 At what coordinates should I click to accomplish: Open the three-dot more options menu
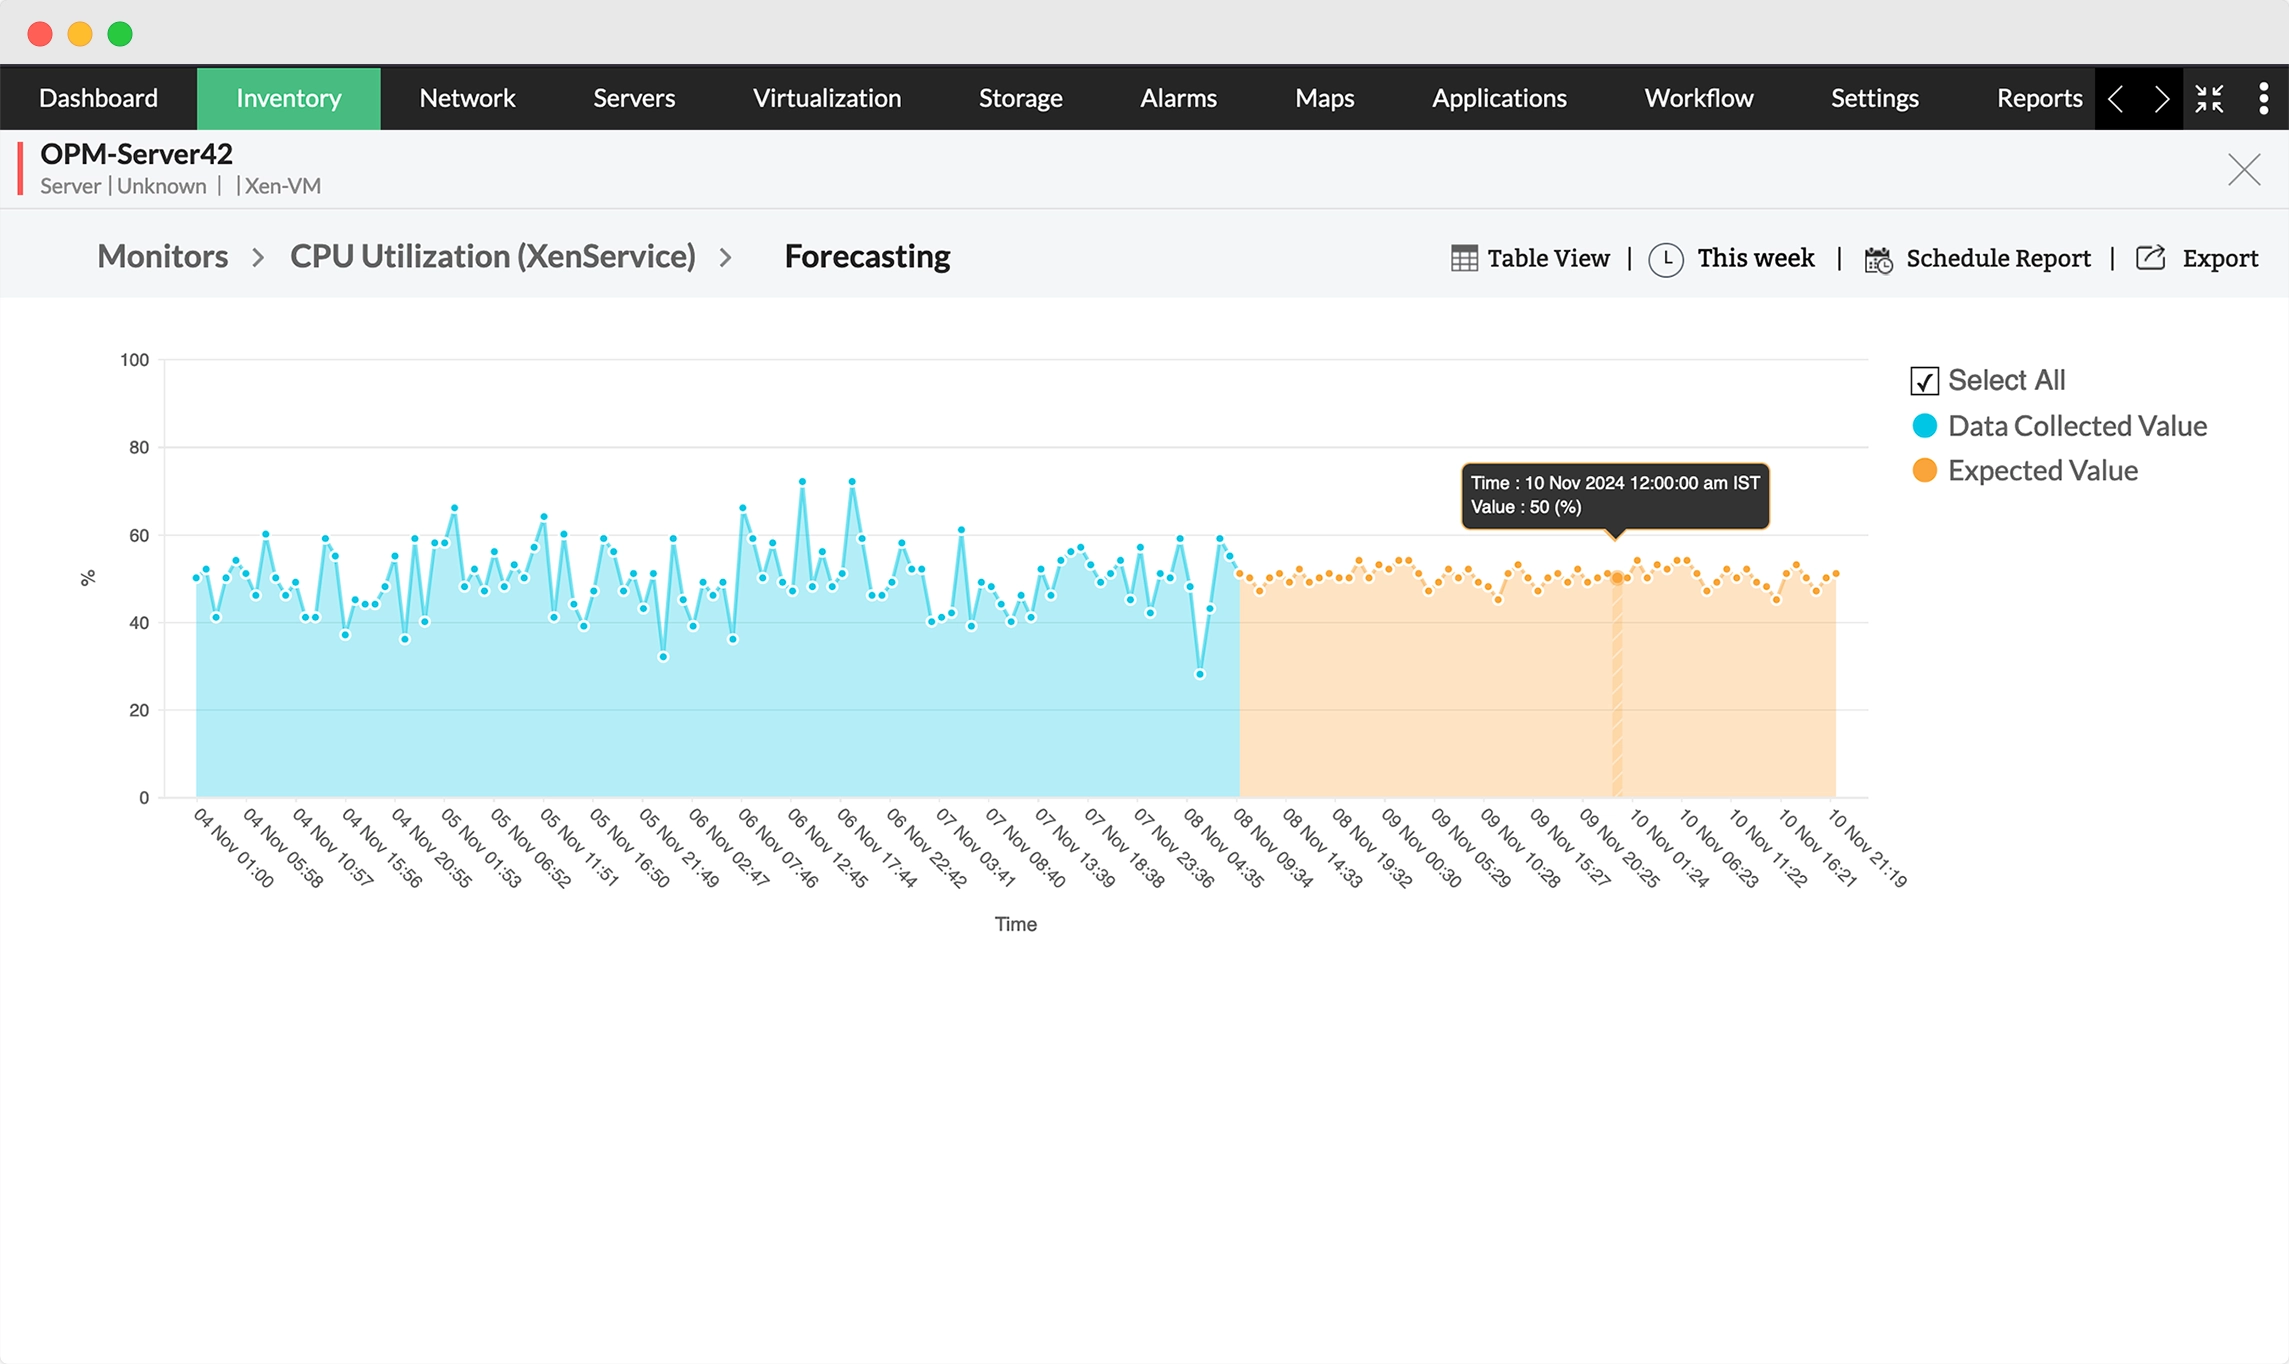pyautogui.click(x=2263, y=98)
